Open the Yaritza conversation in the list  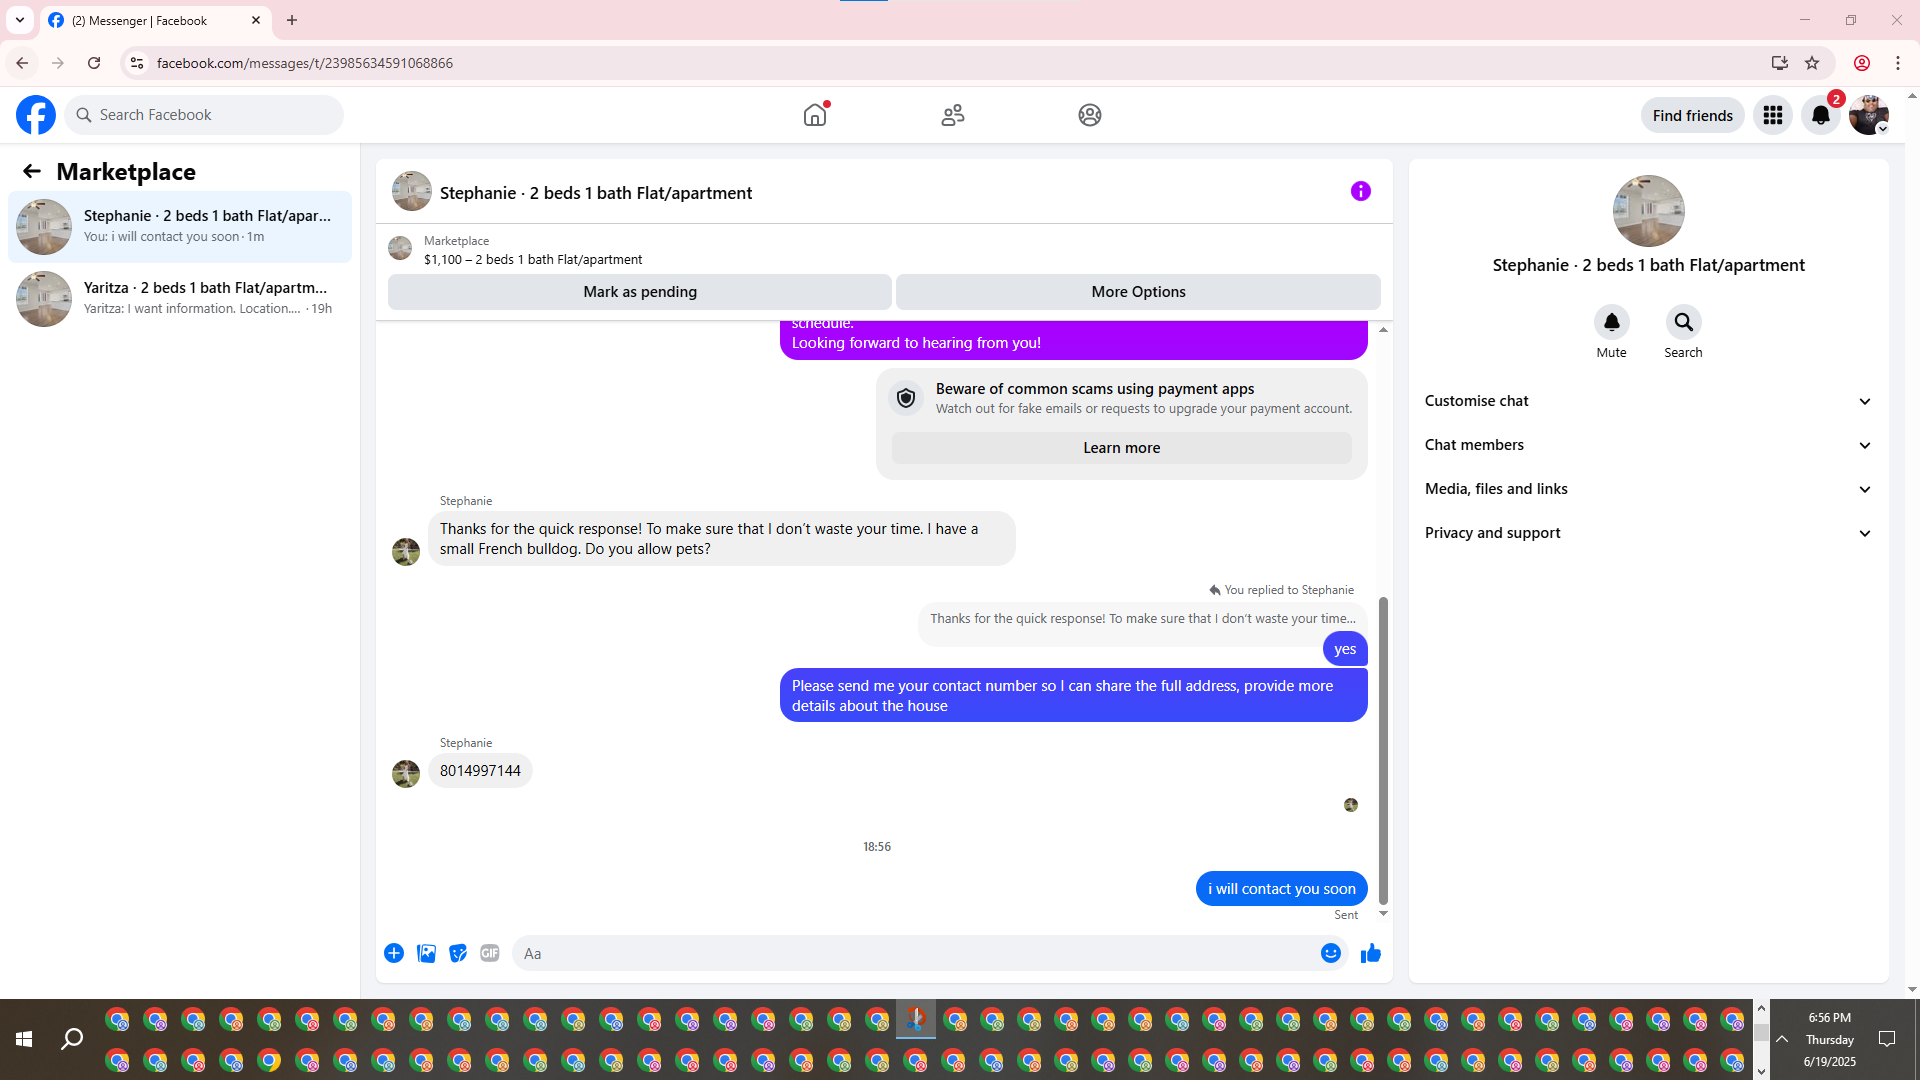[x=180, y=299]
